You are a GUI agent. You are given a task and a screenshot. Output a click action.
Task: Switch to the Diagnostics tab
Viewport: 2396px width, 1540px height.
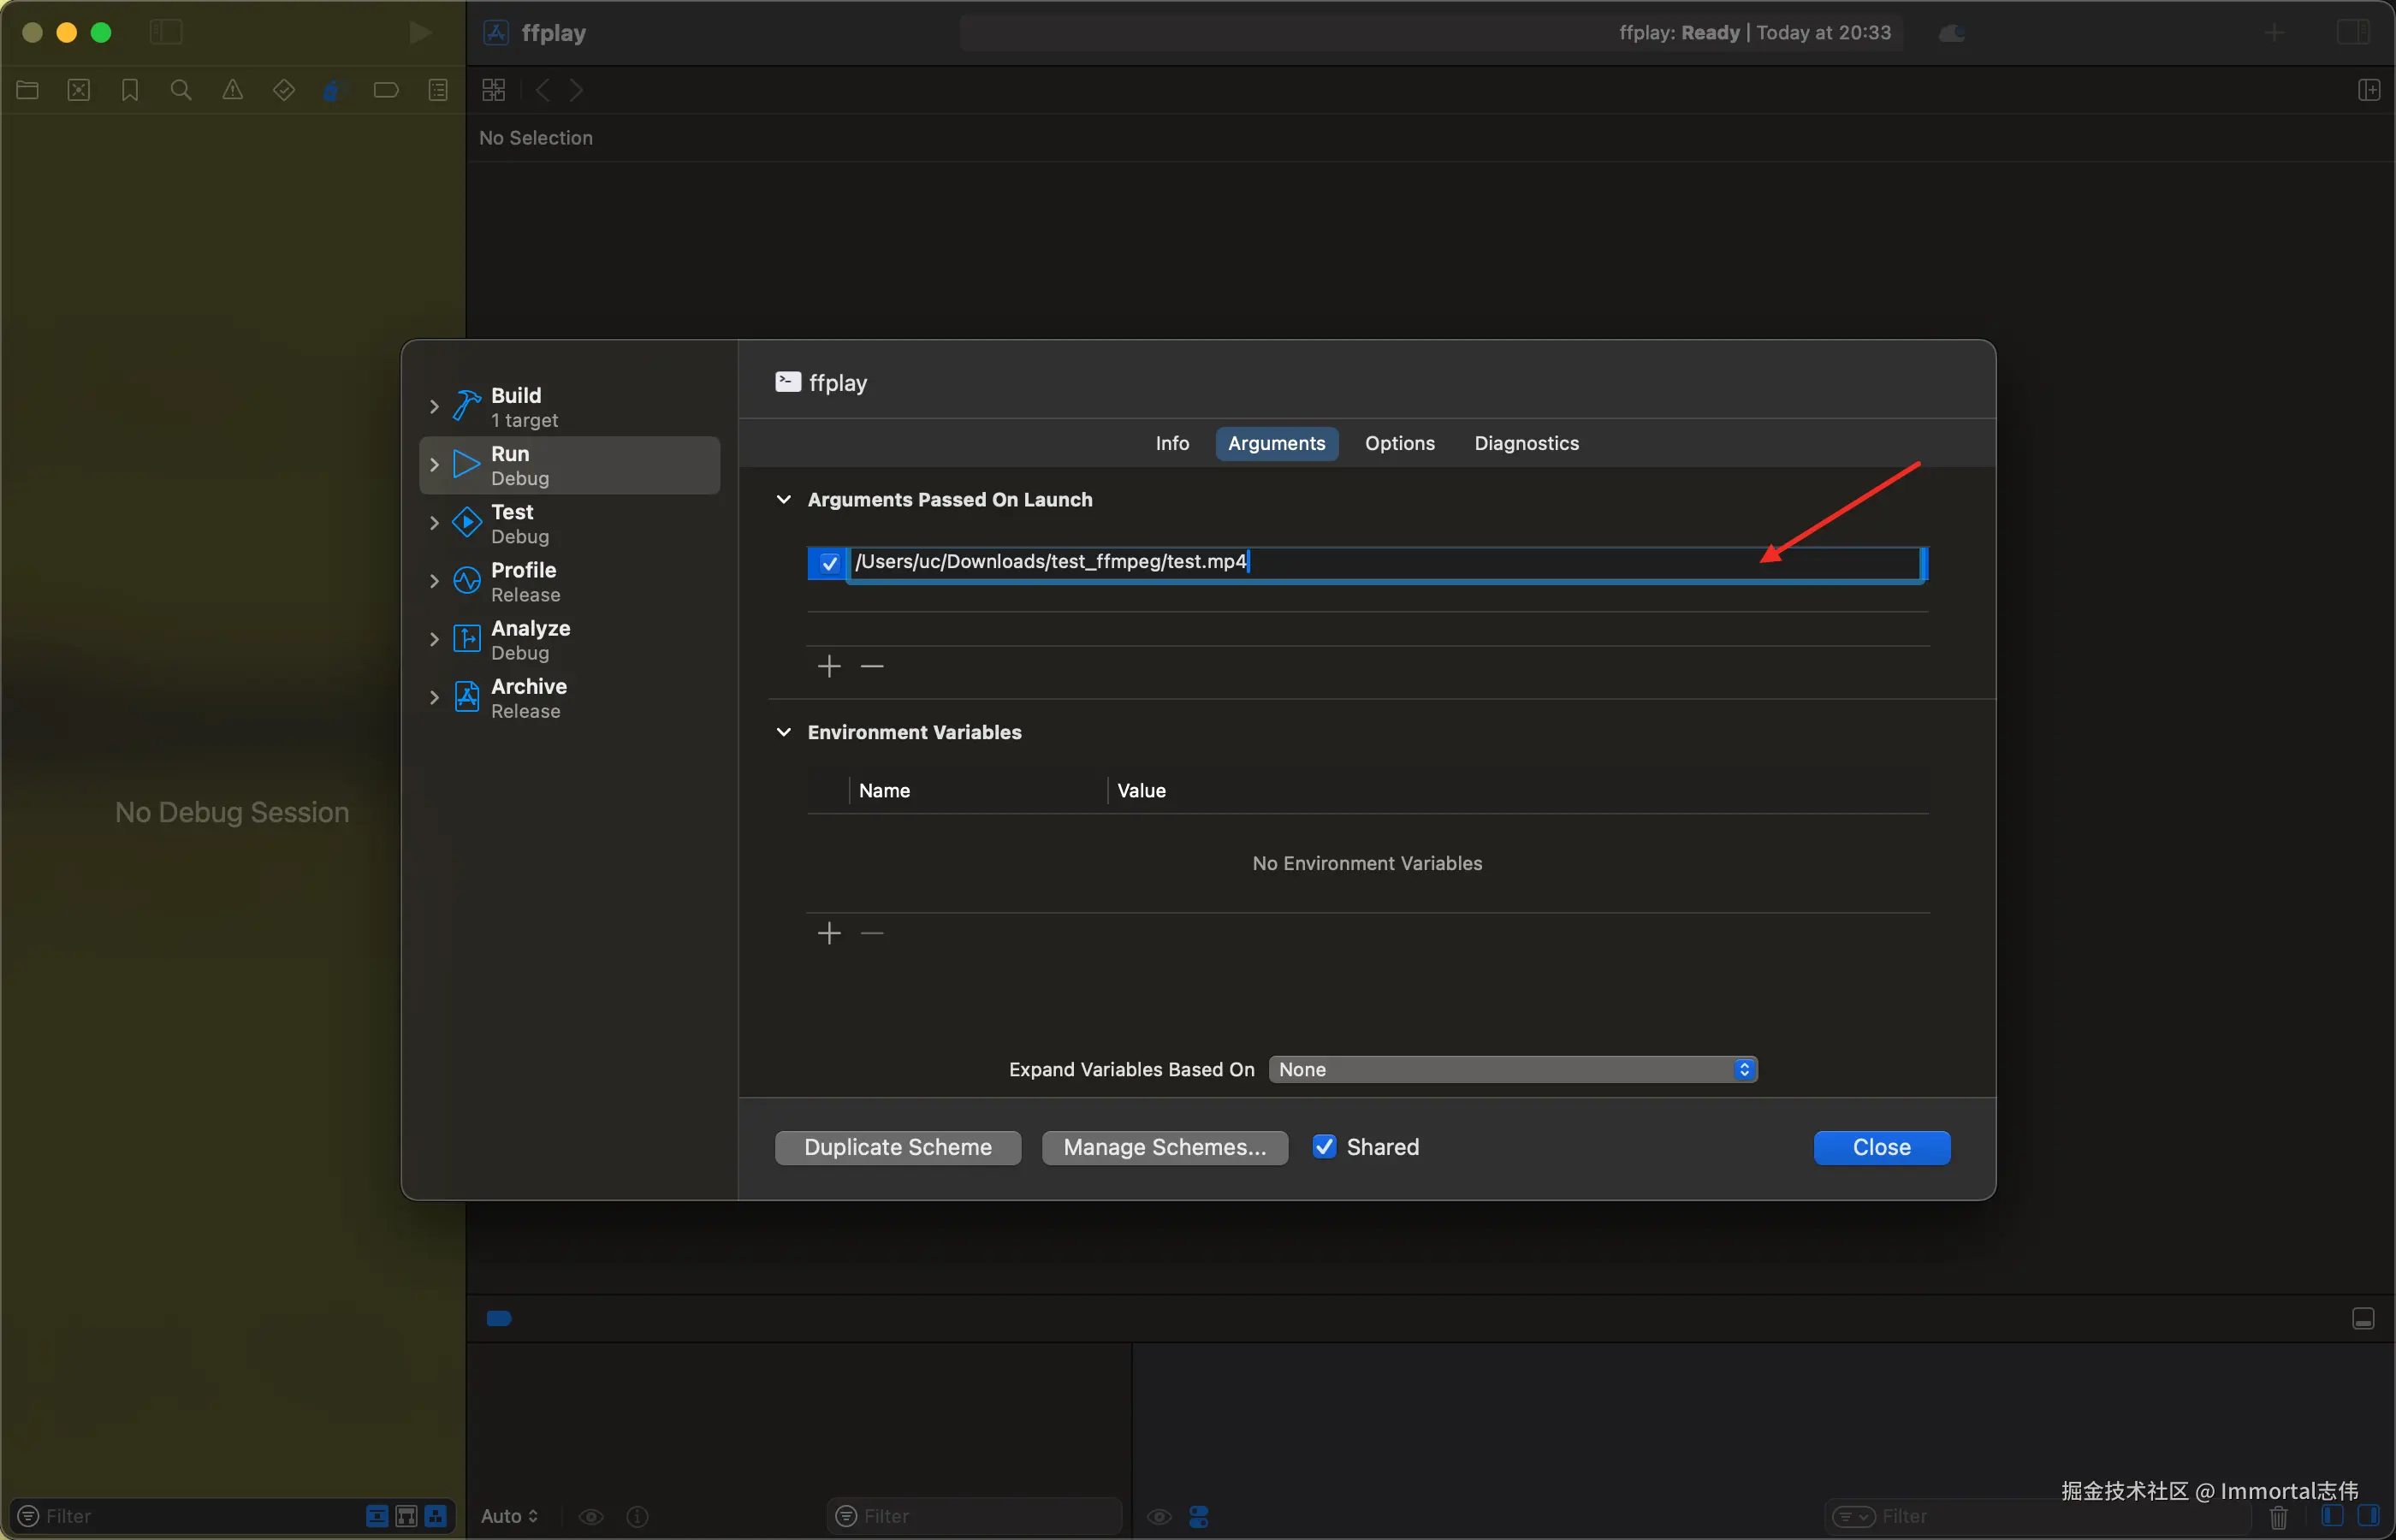[x=1526, y=443]
